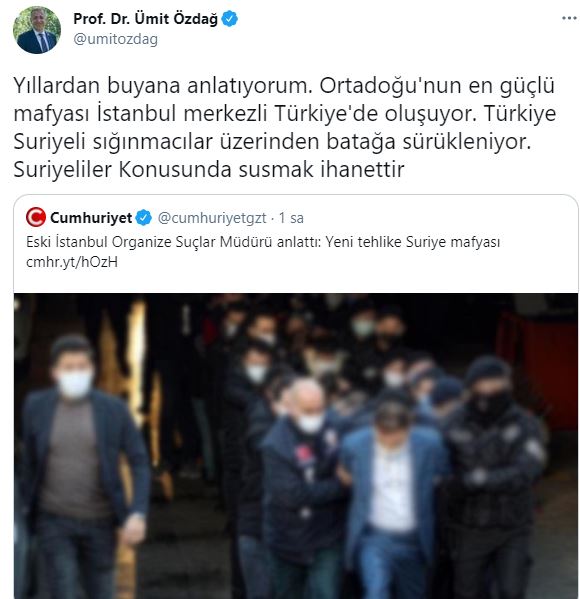Click the man in the blue blazer in the photo
The image size is (580, 599).
point(394,497)
